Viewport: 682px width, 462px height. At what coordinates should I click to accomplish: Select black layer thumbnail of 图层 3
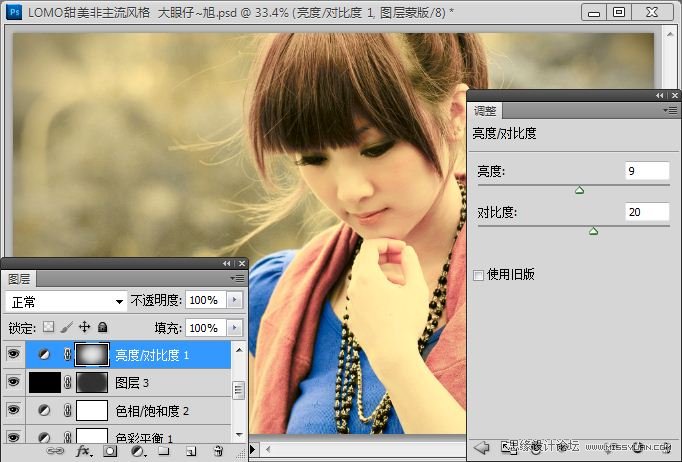point(45,382)
